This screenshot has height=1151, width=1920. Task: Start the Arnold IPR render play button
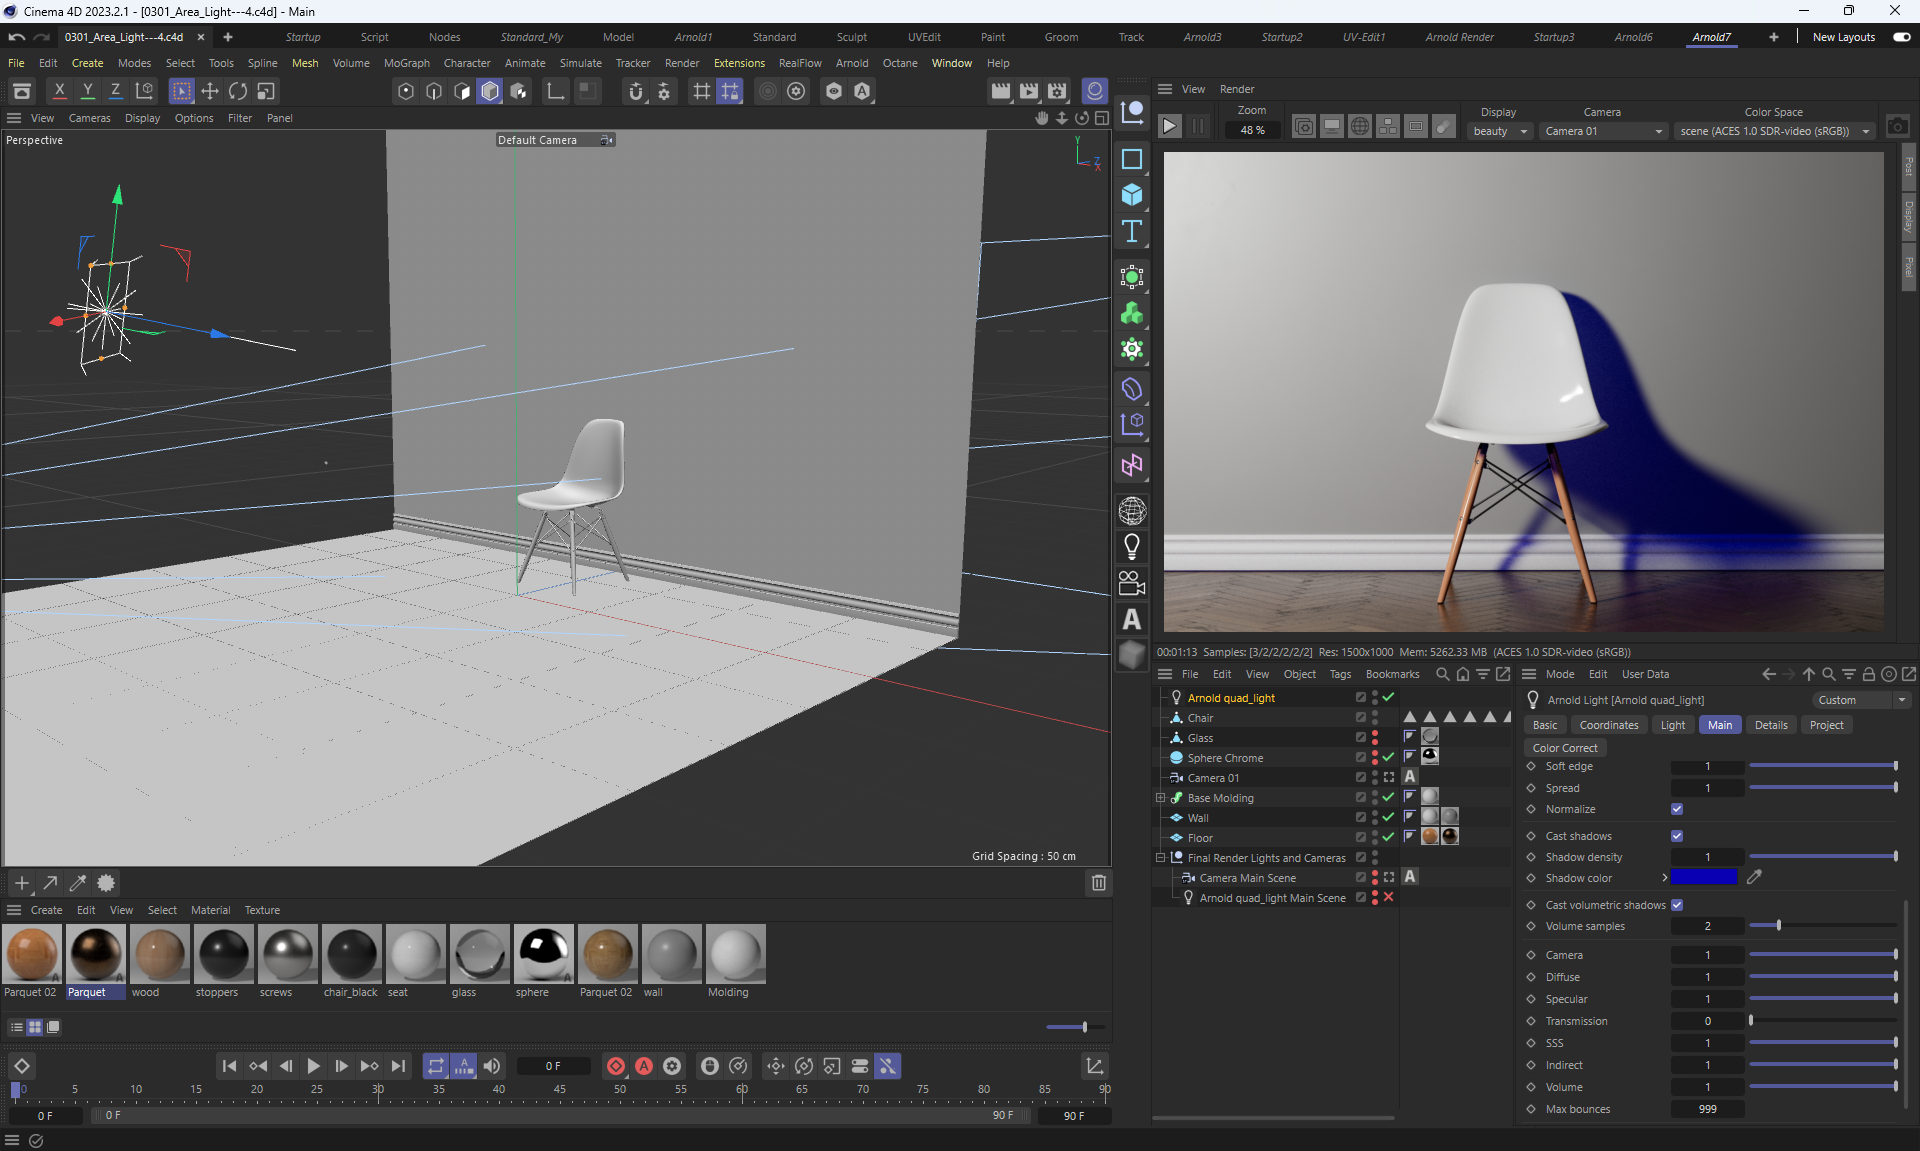click(1169, 127)
